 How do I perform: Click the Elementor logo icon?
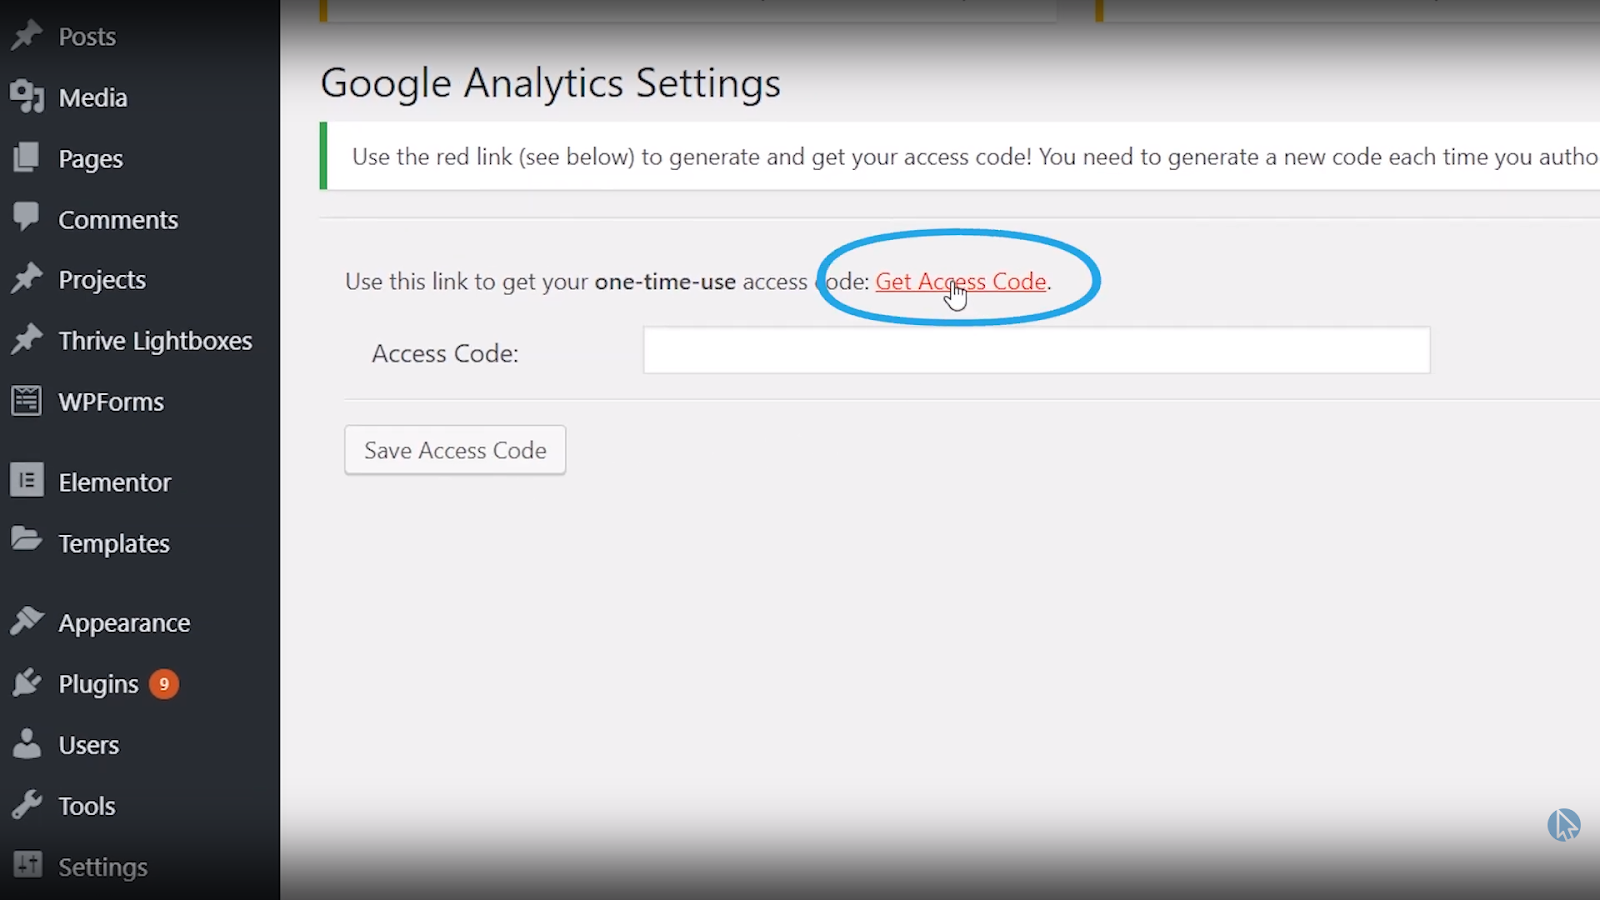tap(27, 481)
